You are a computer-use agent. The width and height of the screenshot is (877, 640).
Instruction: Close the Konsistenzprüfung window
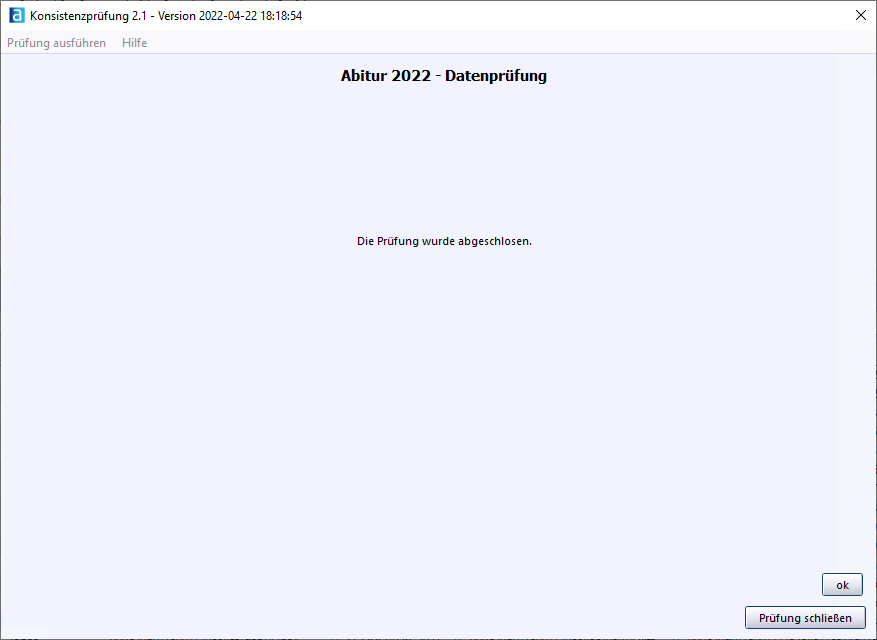tap(861, 16)
